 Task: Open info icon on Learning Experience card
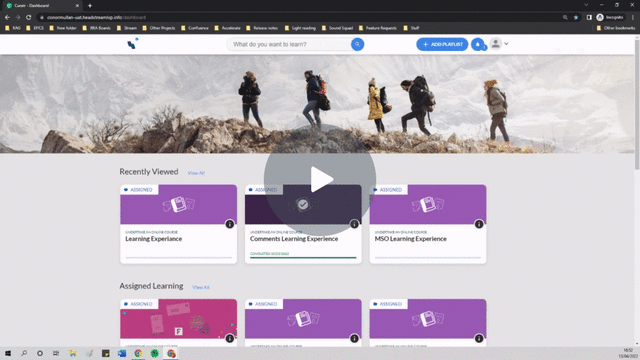pyautogui.click(x=230, y=224)
